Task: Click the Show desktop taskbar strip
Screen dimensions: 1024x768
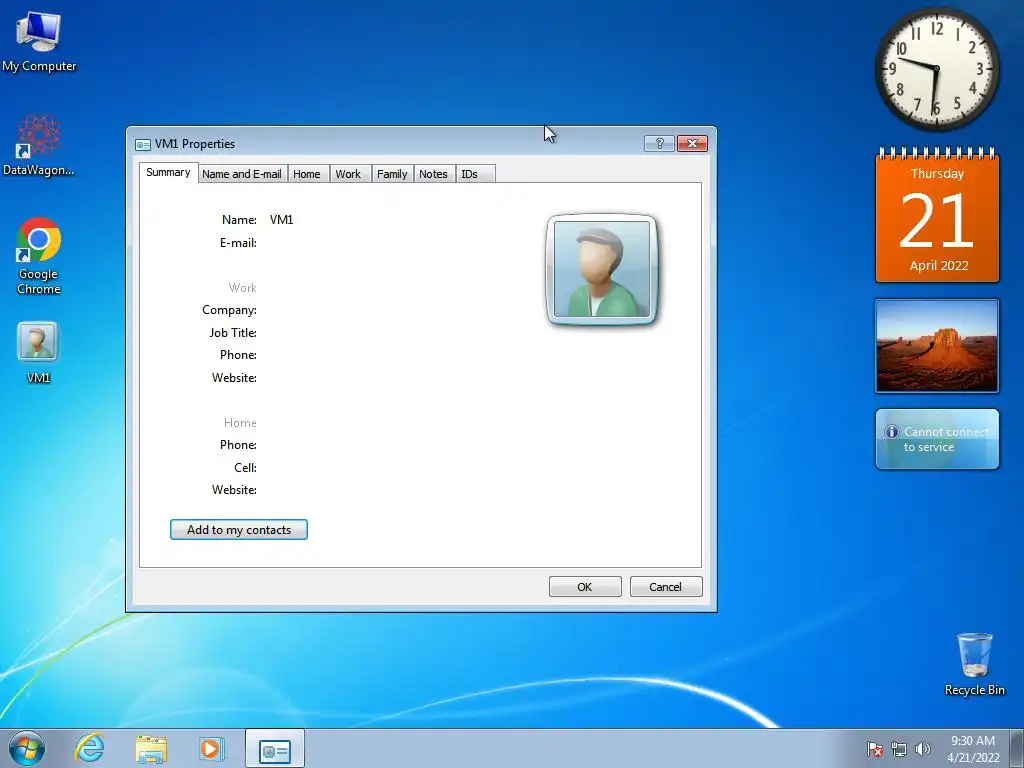Action: click(1019, 748)
